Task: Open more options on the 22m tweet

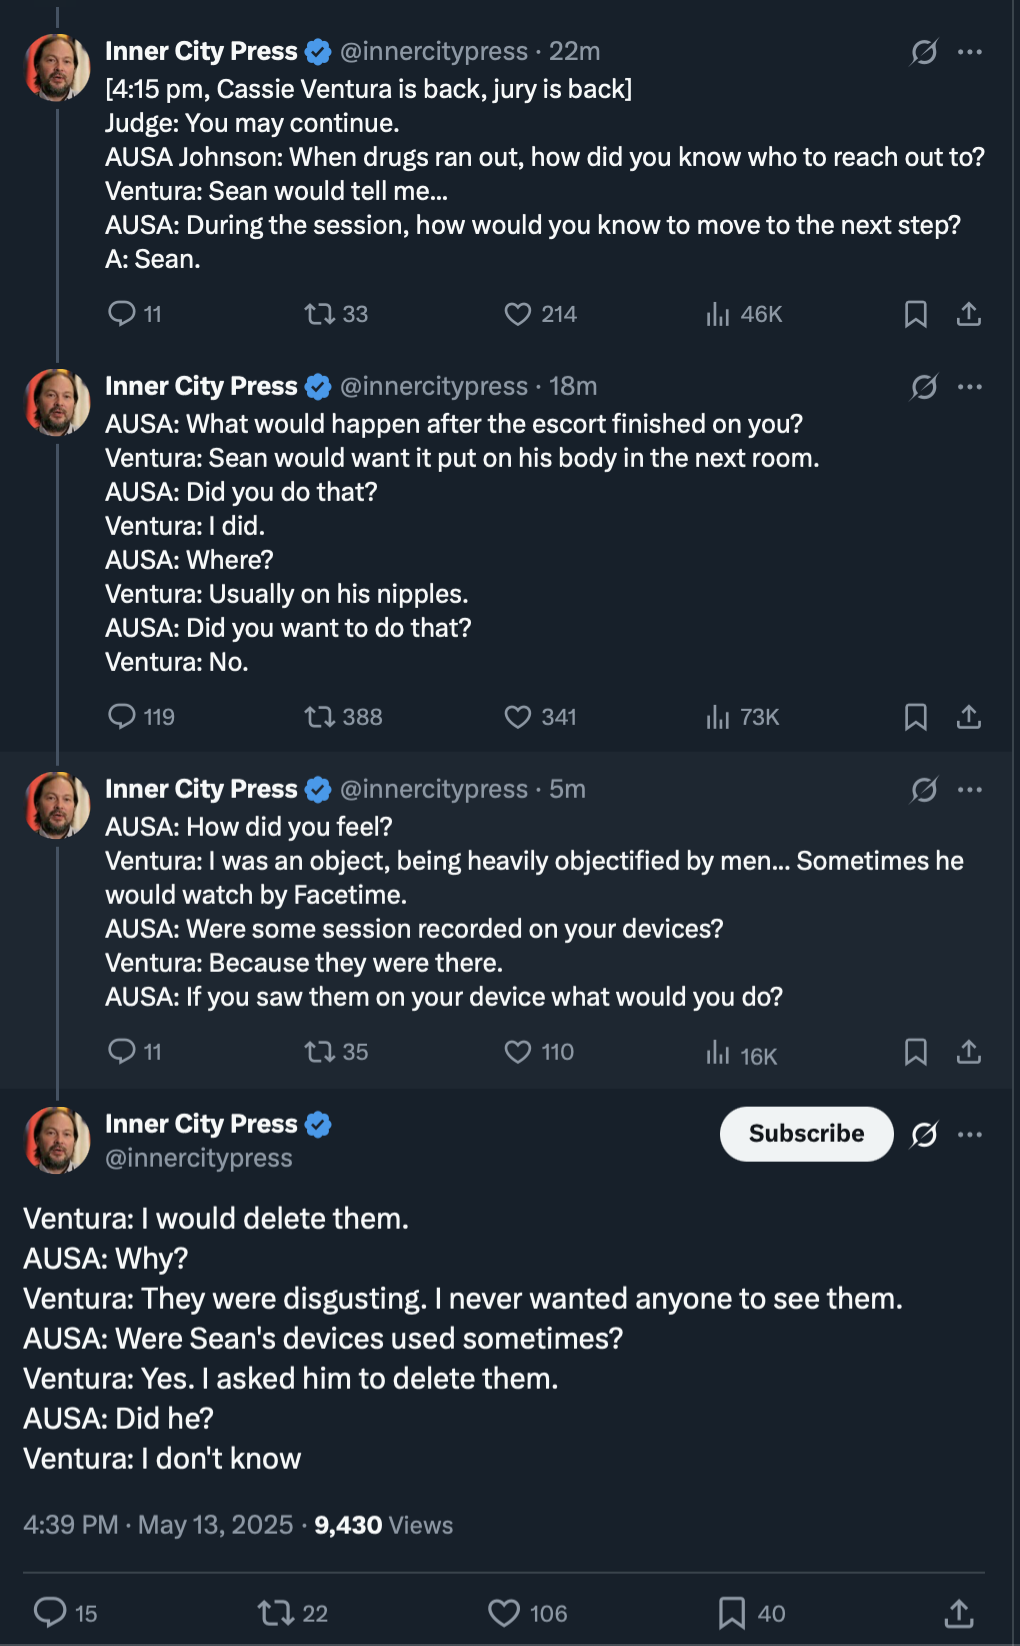Action: point(970,52)
